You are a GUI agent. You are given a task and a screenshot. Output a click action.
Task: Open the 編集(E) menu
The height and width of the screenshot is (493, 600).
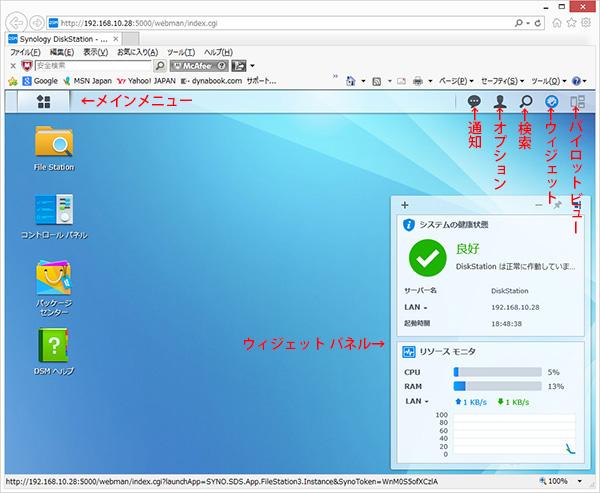coord(62,52)
